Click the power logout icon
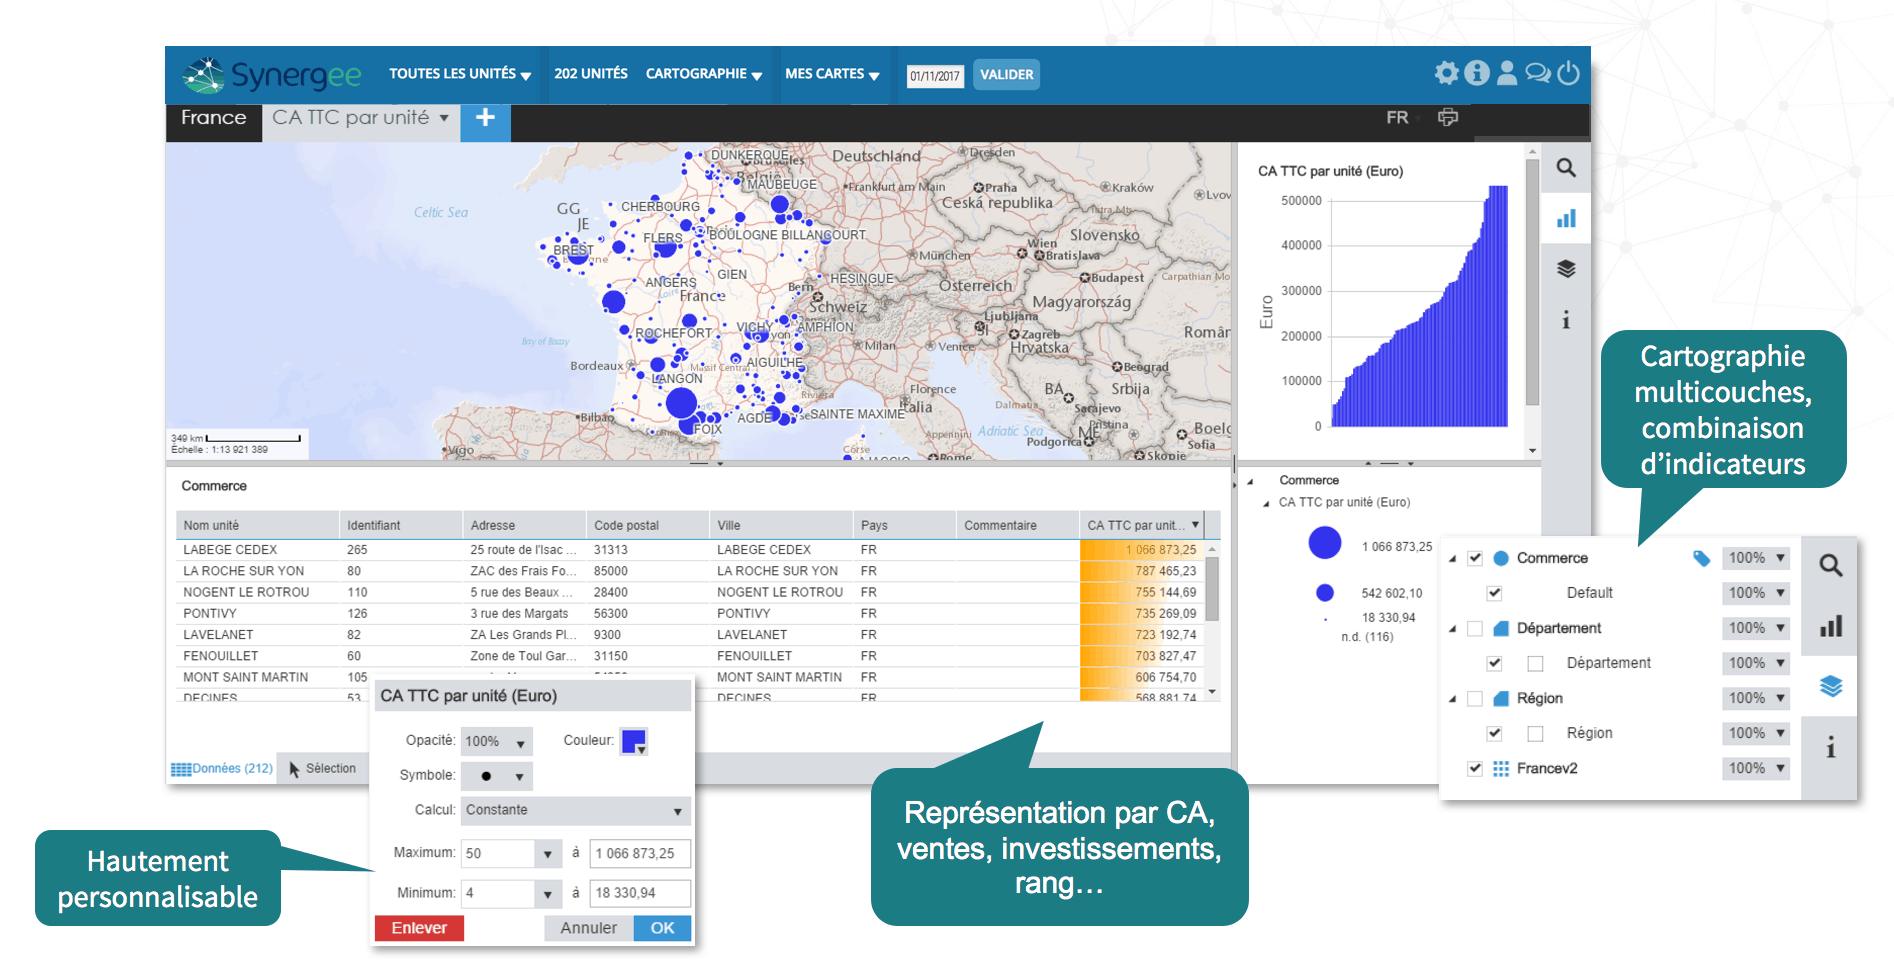 (x=1569, y=73)
